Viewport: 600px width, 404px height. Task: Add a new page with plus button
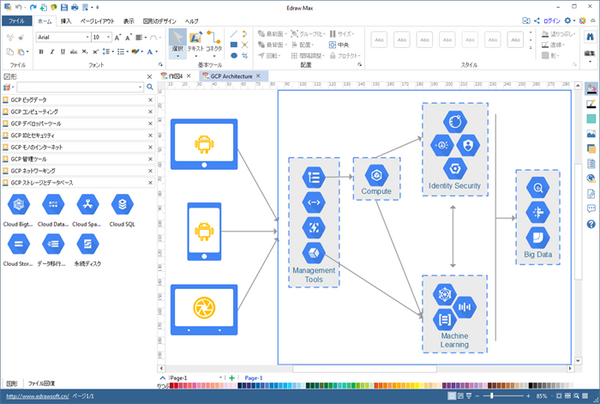pyautogui.click(x=232, y=378)
